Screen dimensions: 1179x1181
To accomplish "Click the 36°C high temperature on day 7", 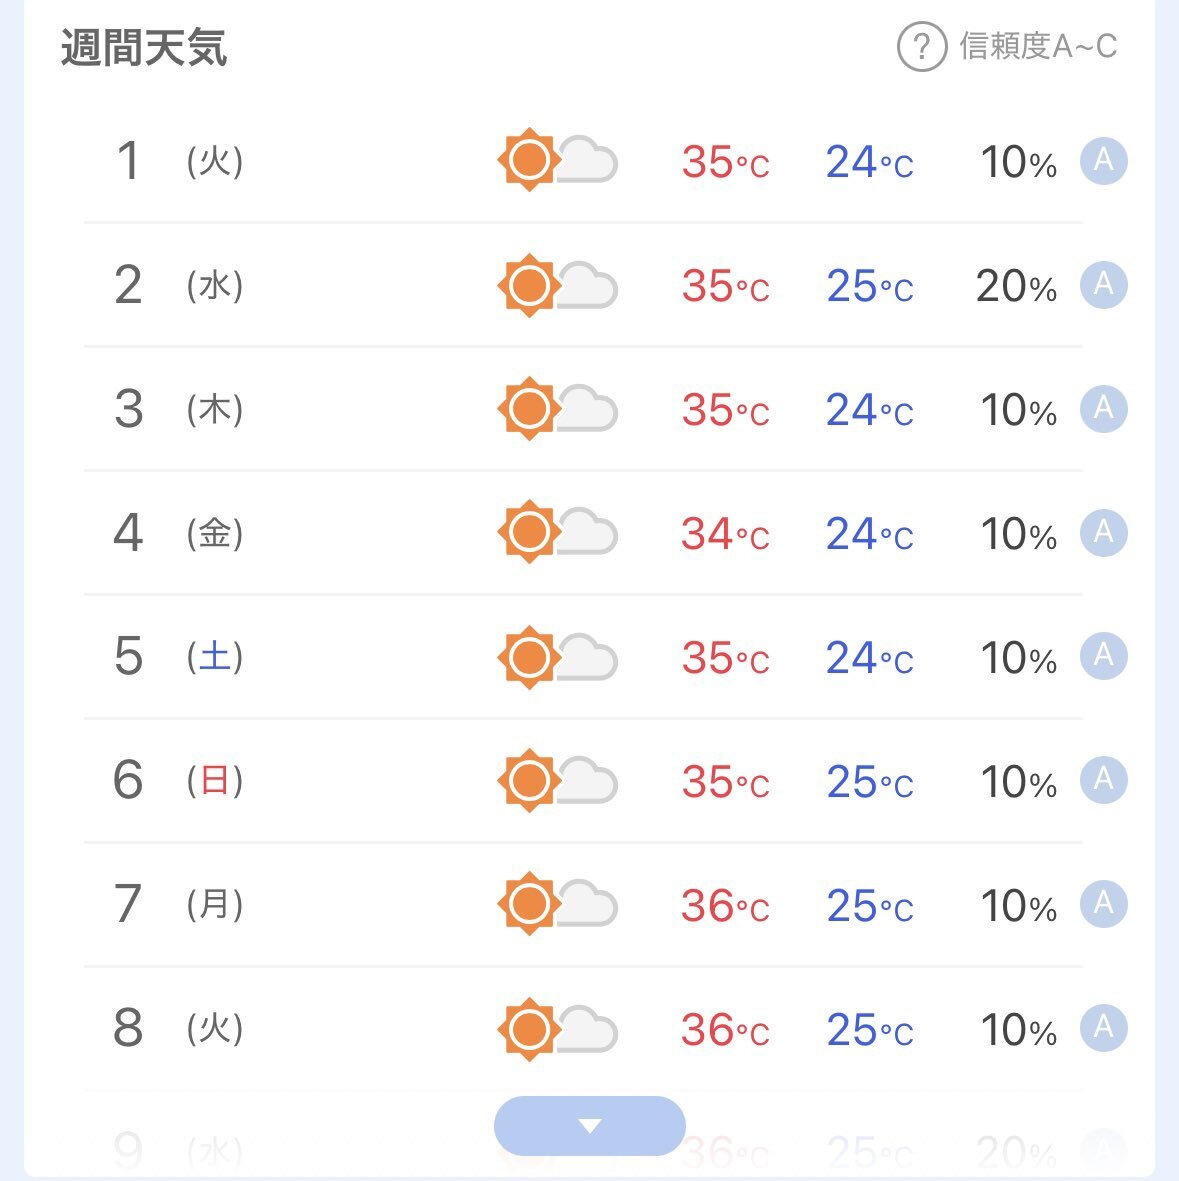I will tap(725, 905).
